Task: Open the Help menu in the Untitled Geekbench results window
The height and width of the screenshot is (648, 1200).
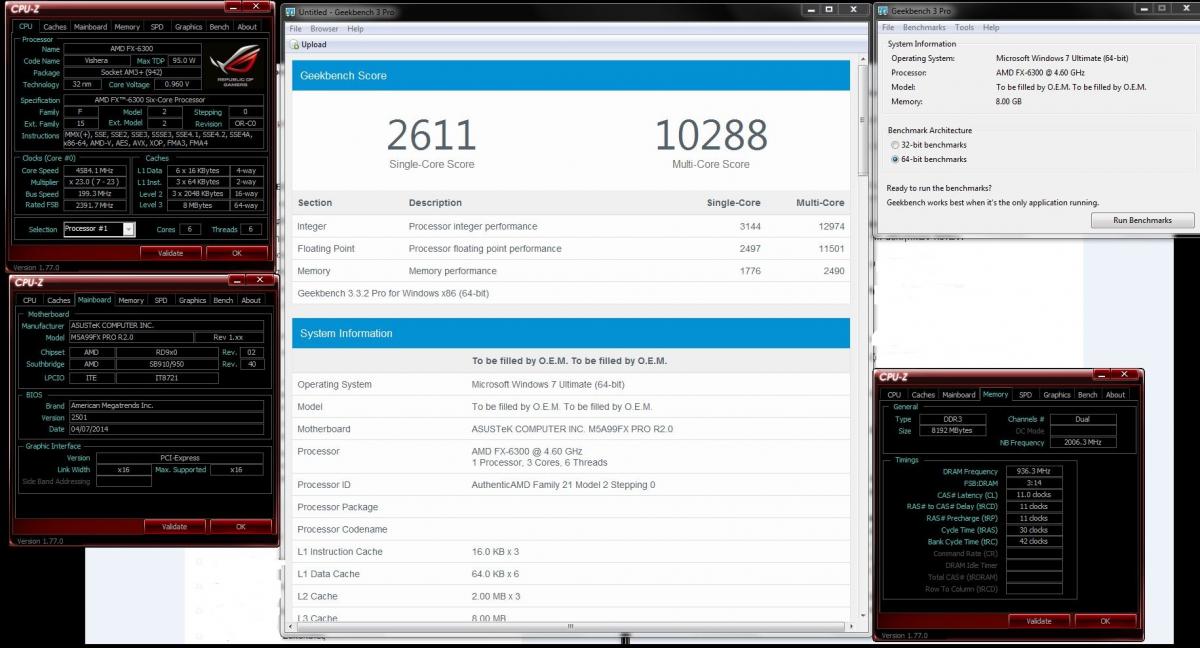Action: [356, 29]
